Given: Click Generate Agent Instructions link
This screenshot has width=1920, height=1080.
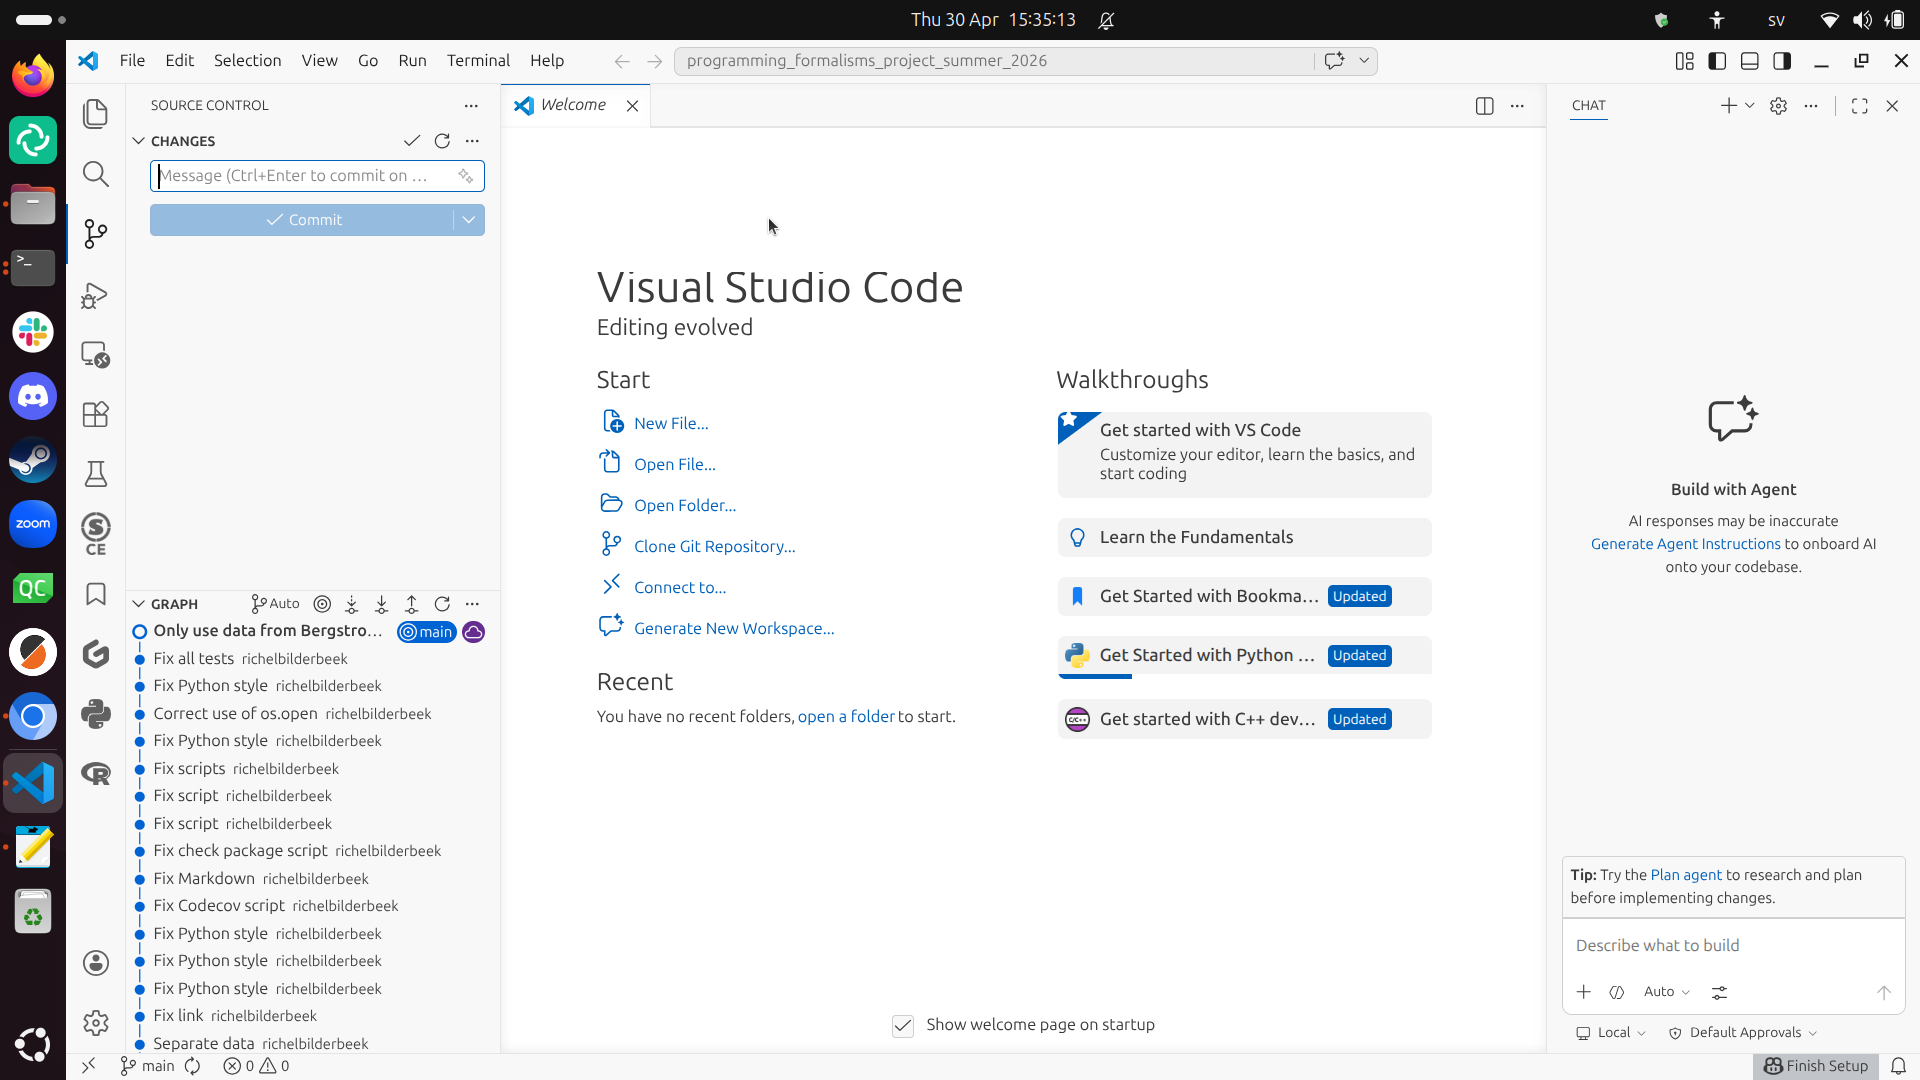Looking at the screenshot, I should (1685, 544).
